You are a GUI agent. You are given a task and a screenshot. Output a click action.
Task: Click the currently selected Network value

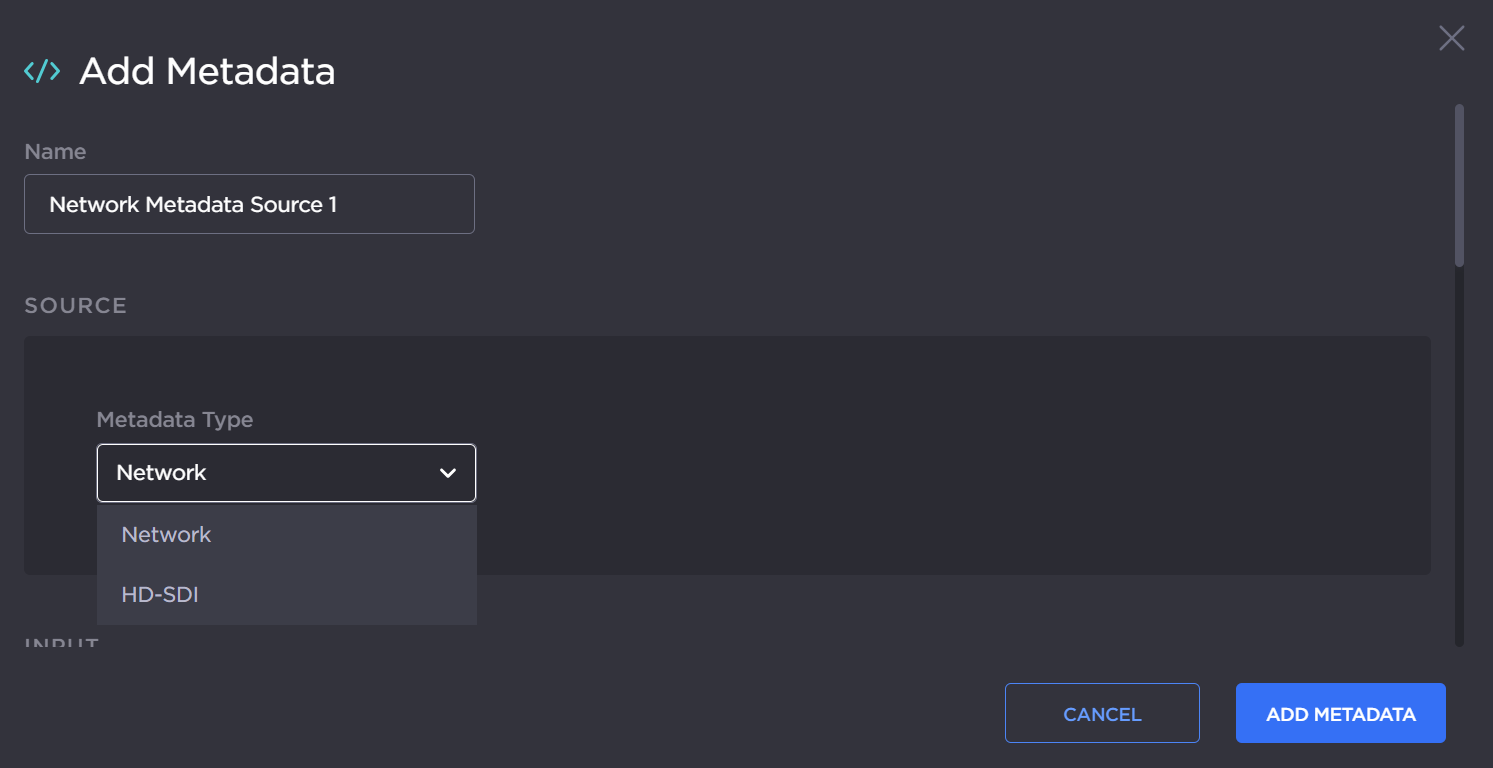(x=161, y=472)
